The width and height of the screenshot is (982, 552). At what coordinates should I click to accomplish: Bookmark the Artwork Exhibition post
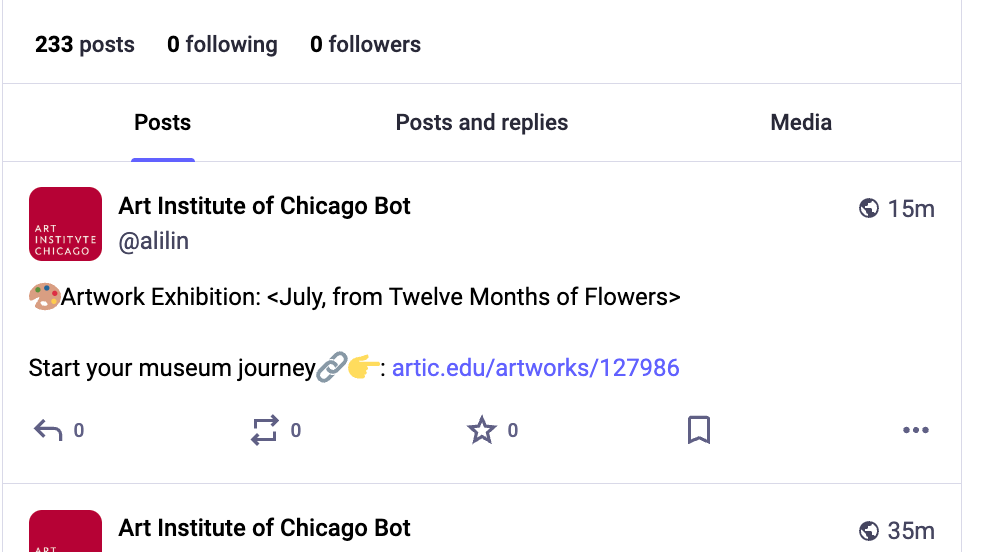[x=699, y=430]
